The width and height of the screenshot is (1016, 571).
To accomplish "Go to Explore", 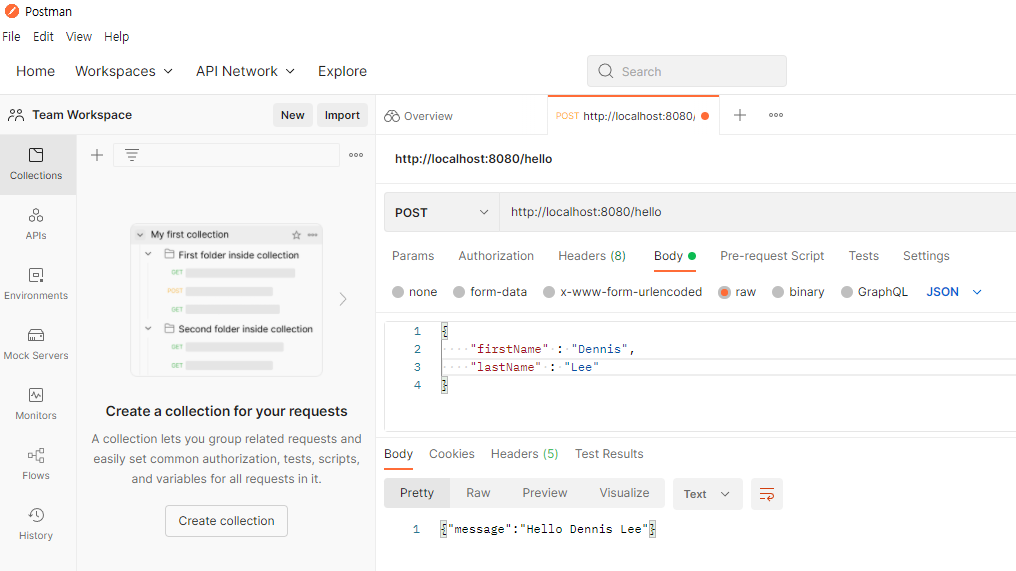I will 342,71.
